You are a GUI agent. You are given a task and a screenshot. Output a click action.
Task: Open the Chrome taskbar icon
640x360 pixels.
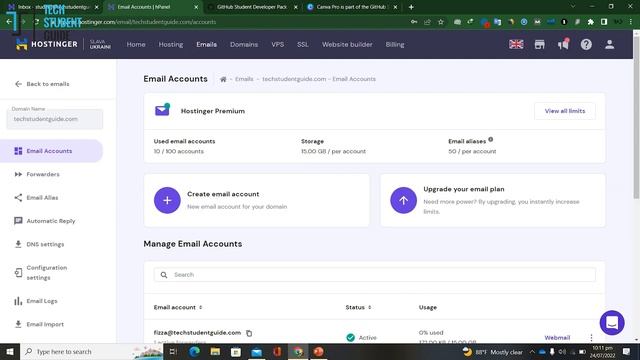(298, 351)
